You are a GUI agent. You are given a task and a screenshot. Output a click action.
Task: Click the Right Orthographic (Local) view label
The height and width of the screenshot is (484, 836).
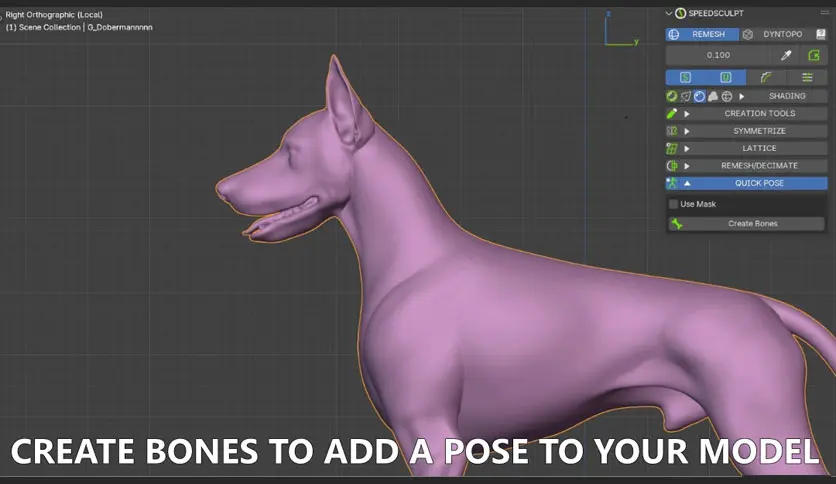pyautogui.click(x=54, y=15)
